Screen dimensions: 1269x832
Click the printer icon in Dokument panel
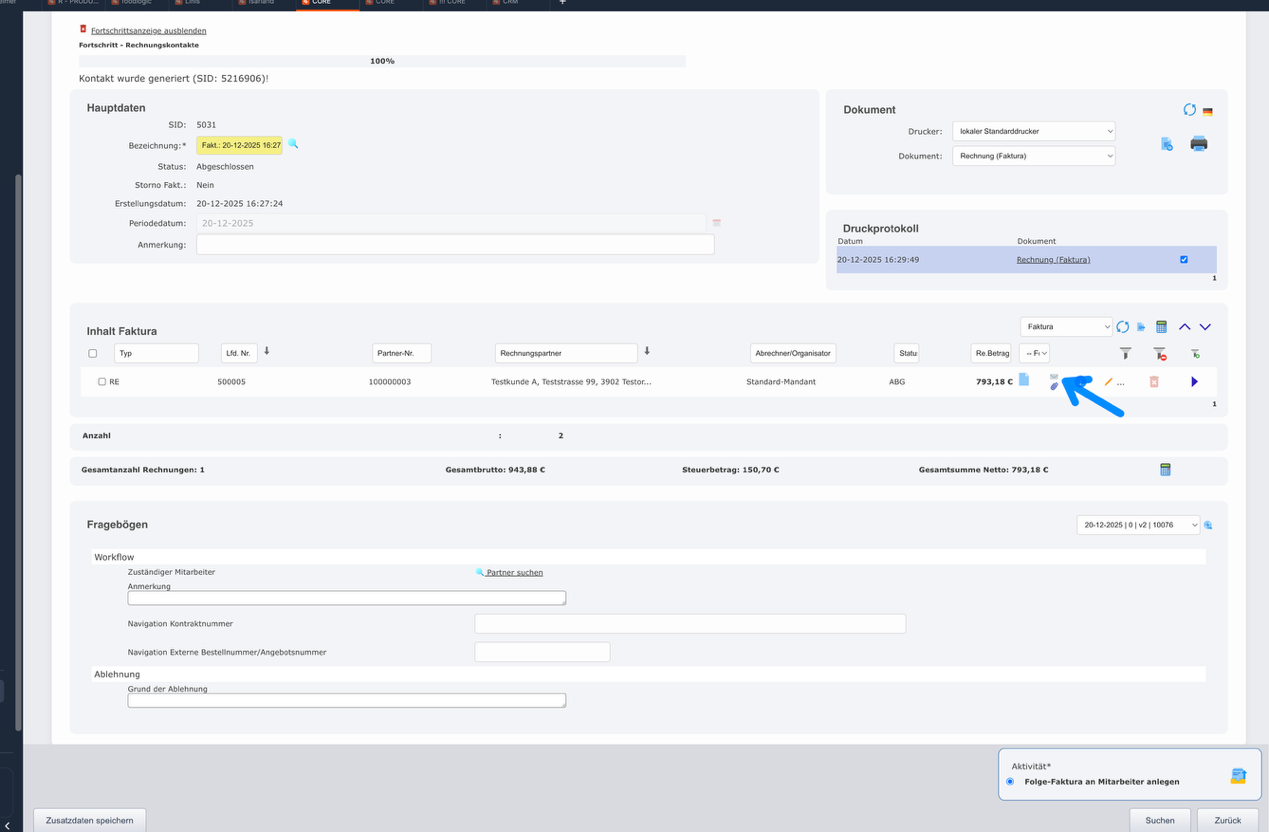point(1198,144)
